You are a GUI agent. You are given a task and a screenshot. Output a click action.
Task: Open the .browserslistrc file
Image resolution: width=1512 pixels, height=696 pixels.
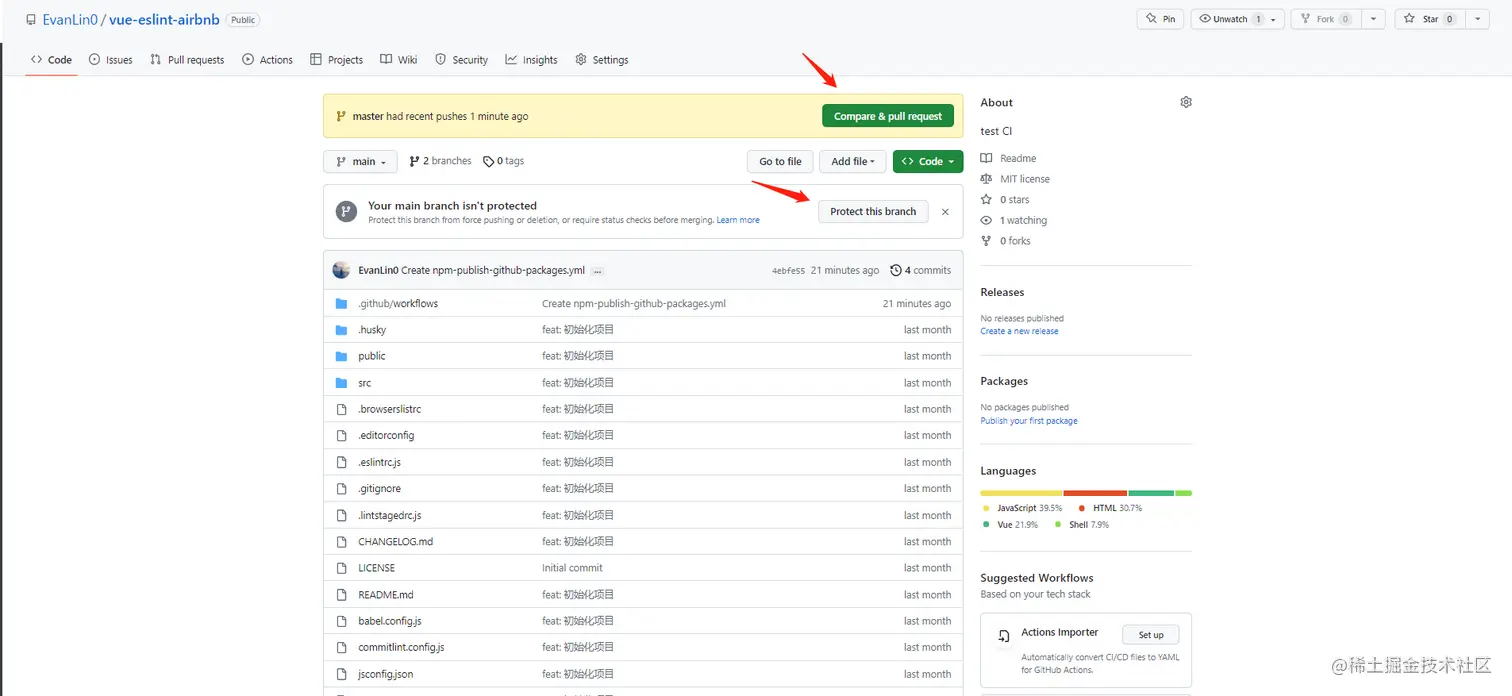[x=390, y=409]
